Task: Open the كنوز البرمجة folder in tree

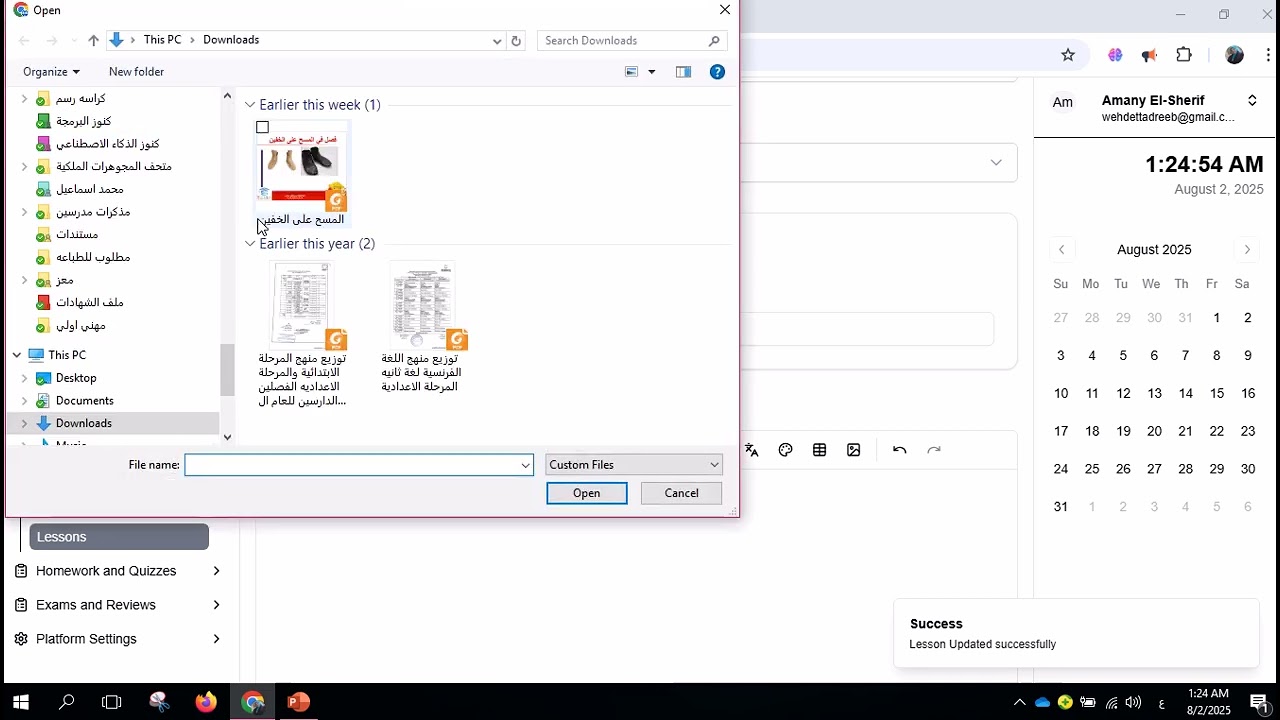Action: click(84, 121)
